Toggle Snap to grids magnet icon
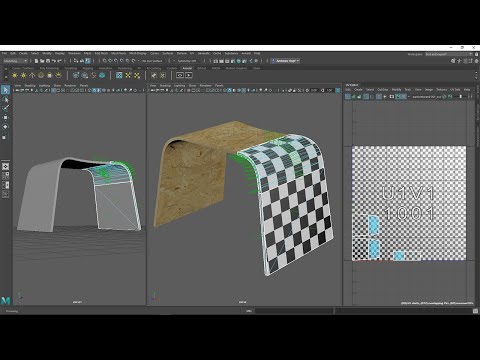The width and height of the screenshot is (480, 360). click(105, 61)
